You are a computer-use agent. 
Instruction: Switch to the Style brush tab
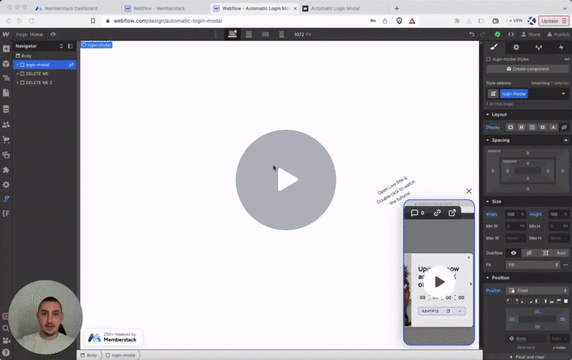[494, 47]
